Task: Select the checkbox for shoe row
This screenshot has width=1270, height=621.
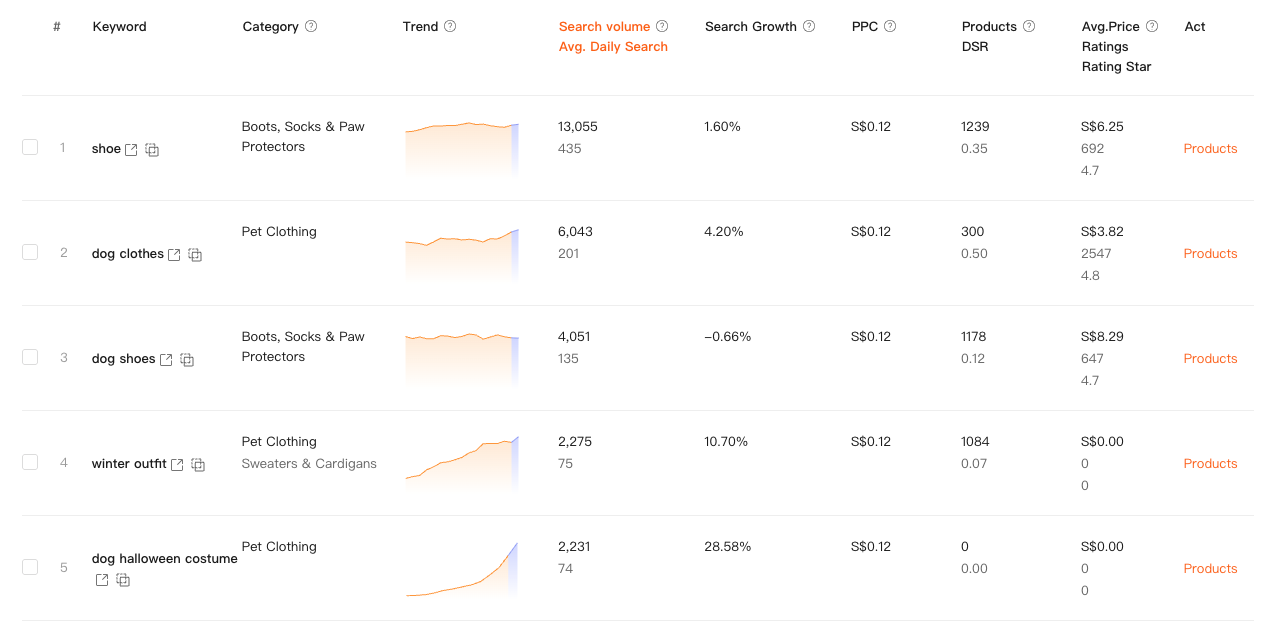Action: click(x=30, y=147)
